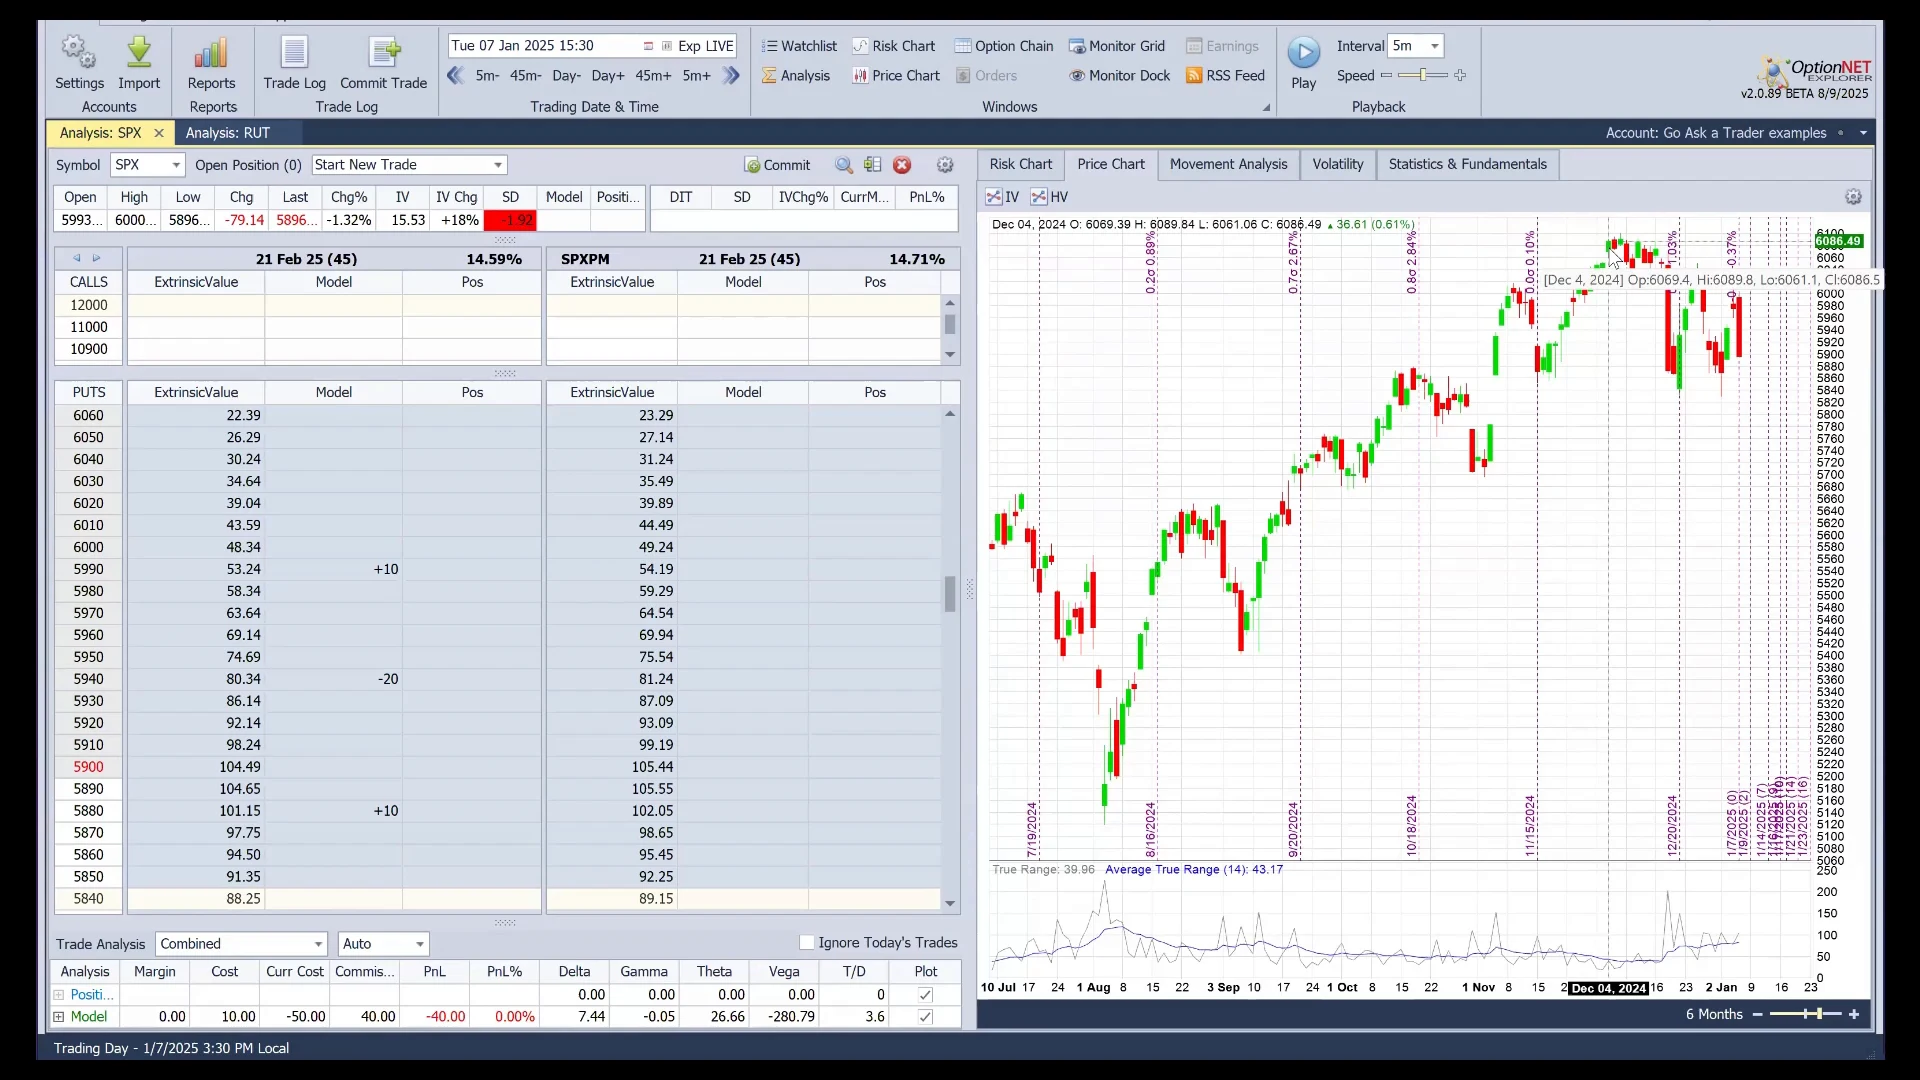Jump forward with the double-right arrow

tap(731, 75)
